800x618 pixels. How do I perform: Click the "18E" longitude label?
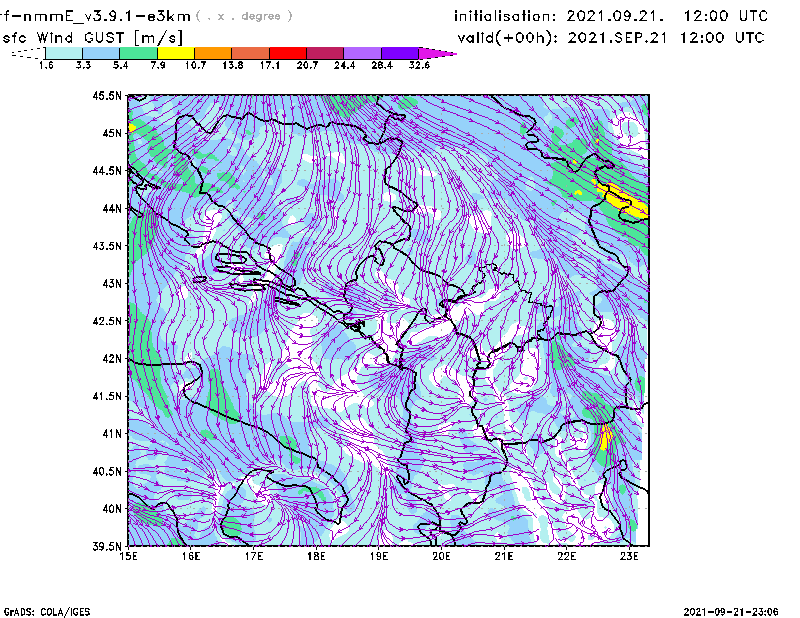(x=316, y=556)
